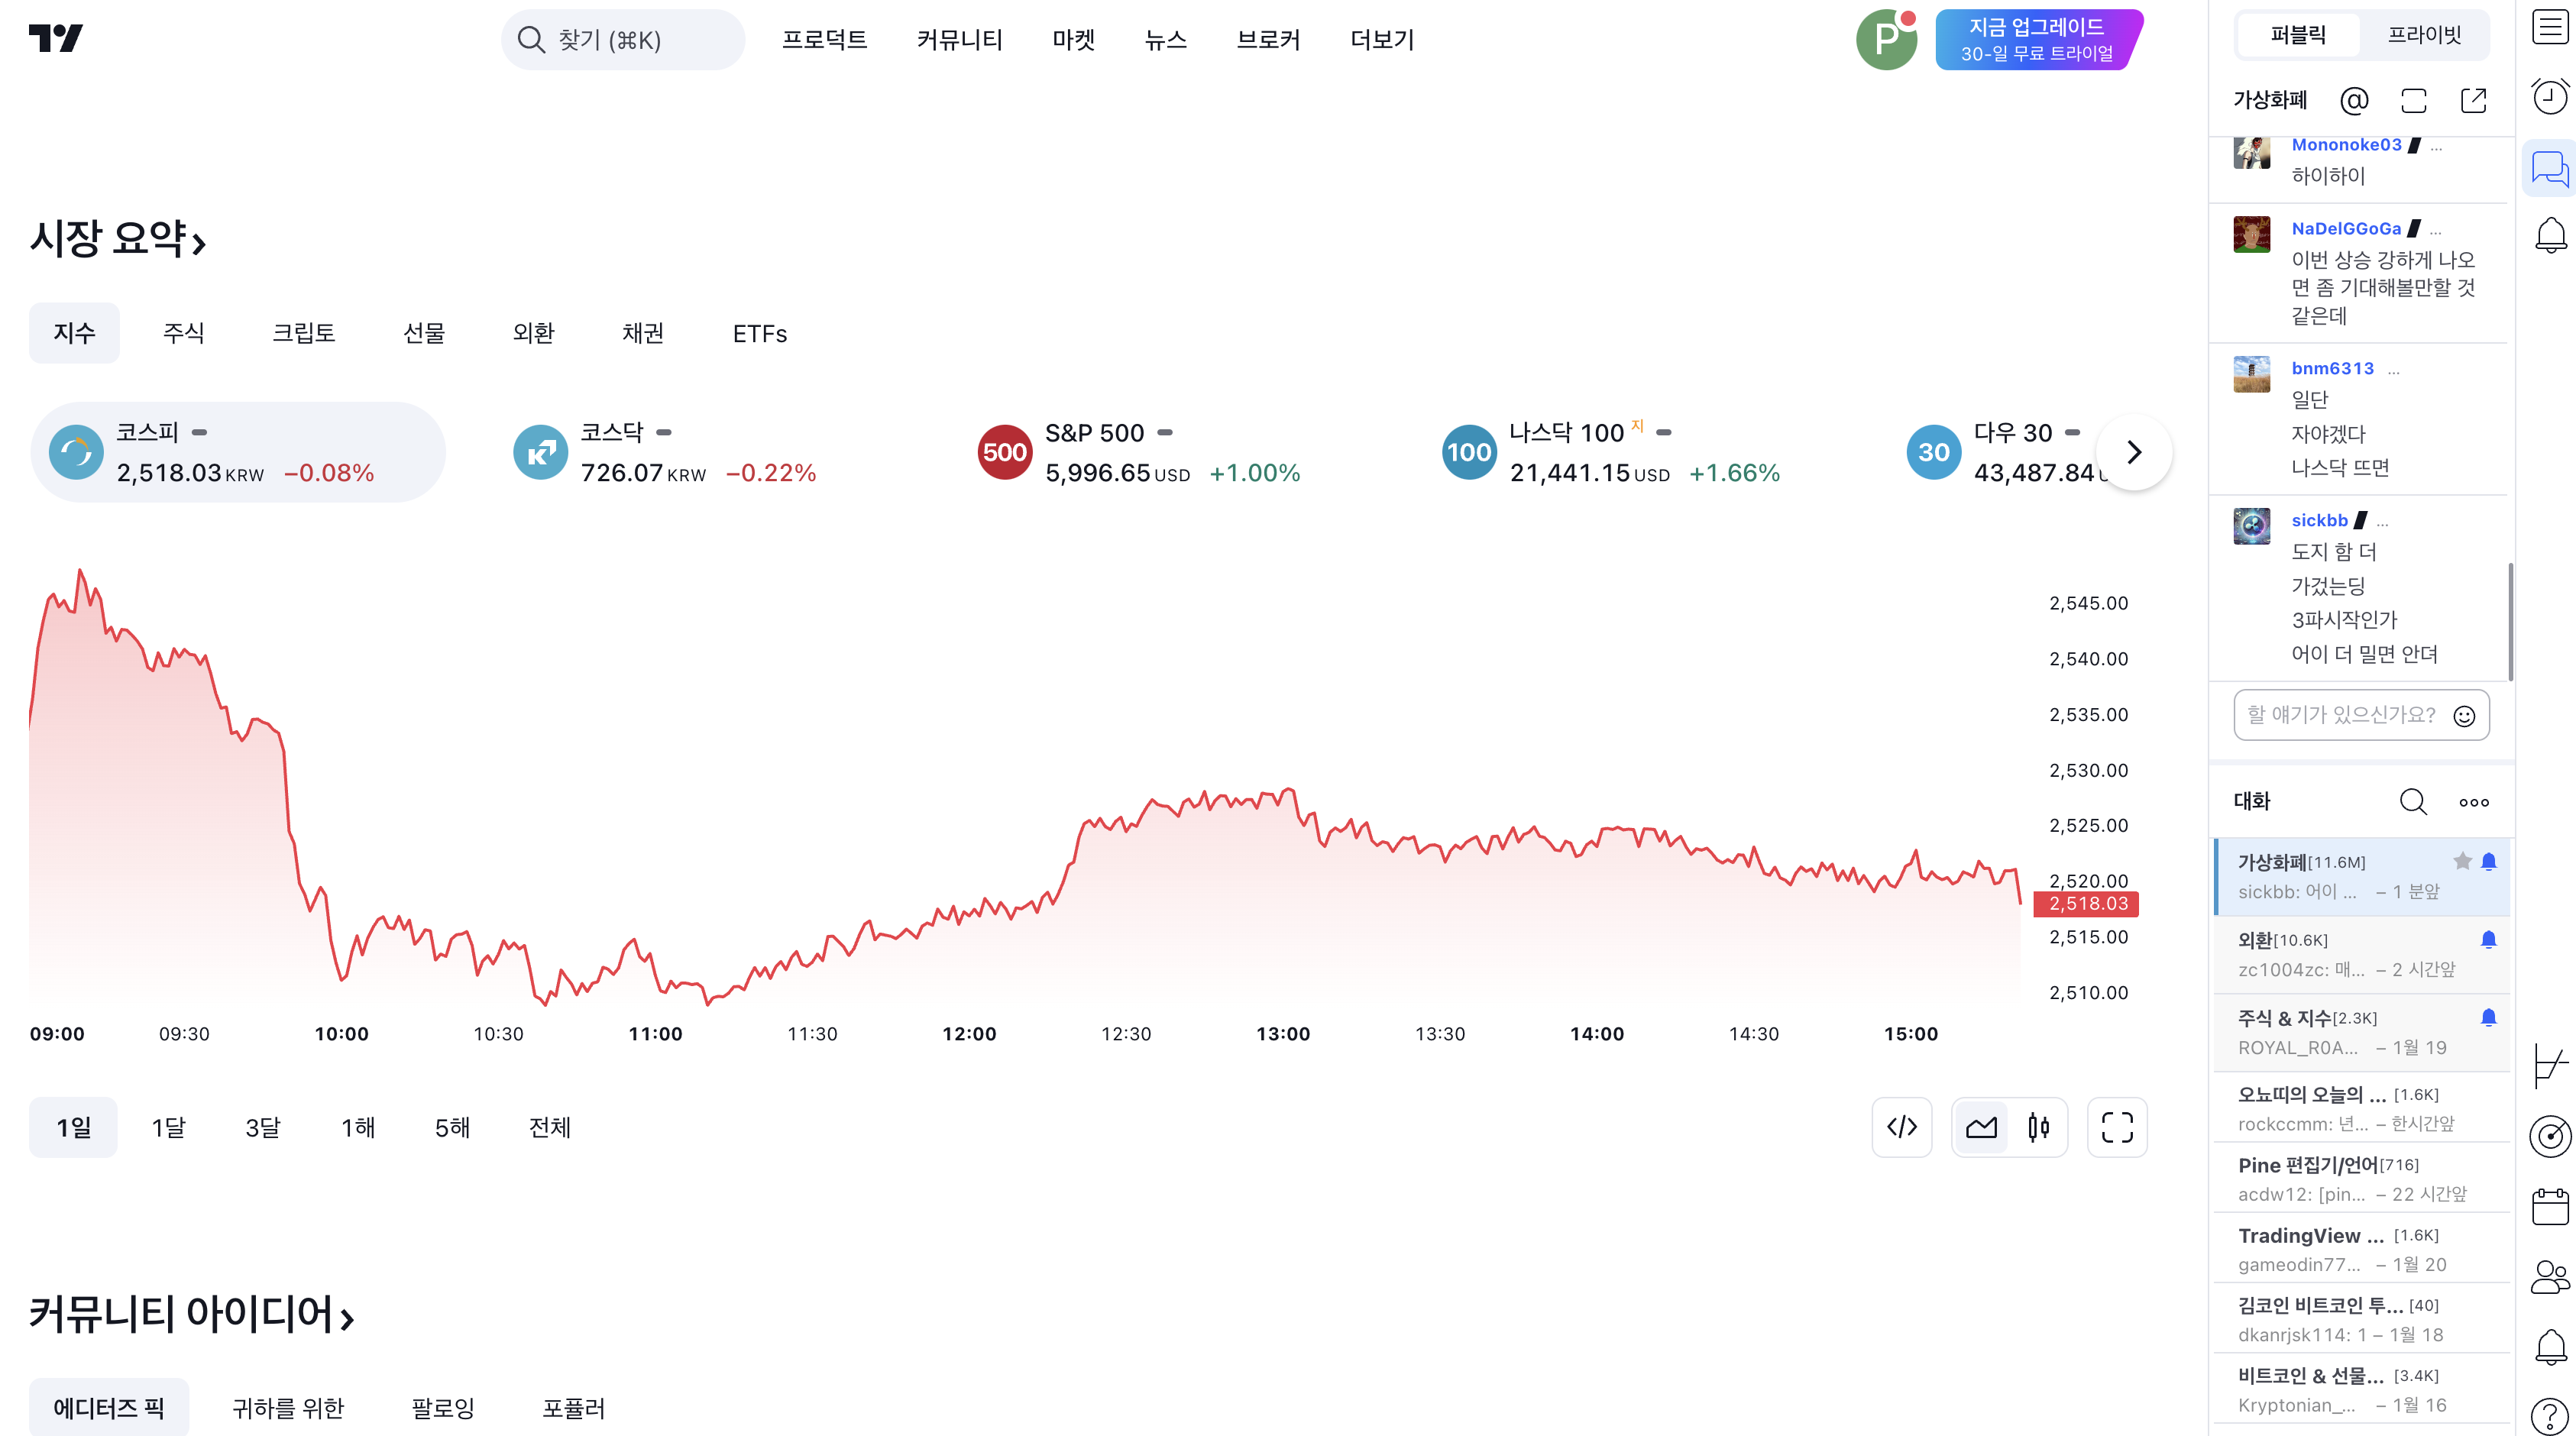Show mentions with the @ icon
This screenshot has height=1436, width=2576.
click(x=2354, y=100)
